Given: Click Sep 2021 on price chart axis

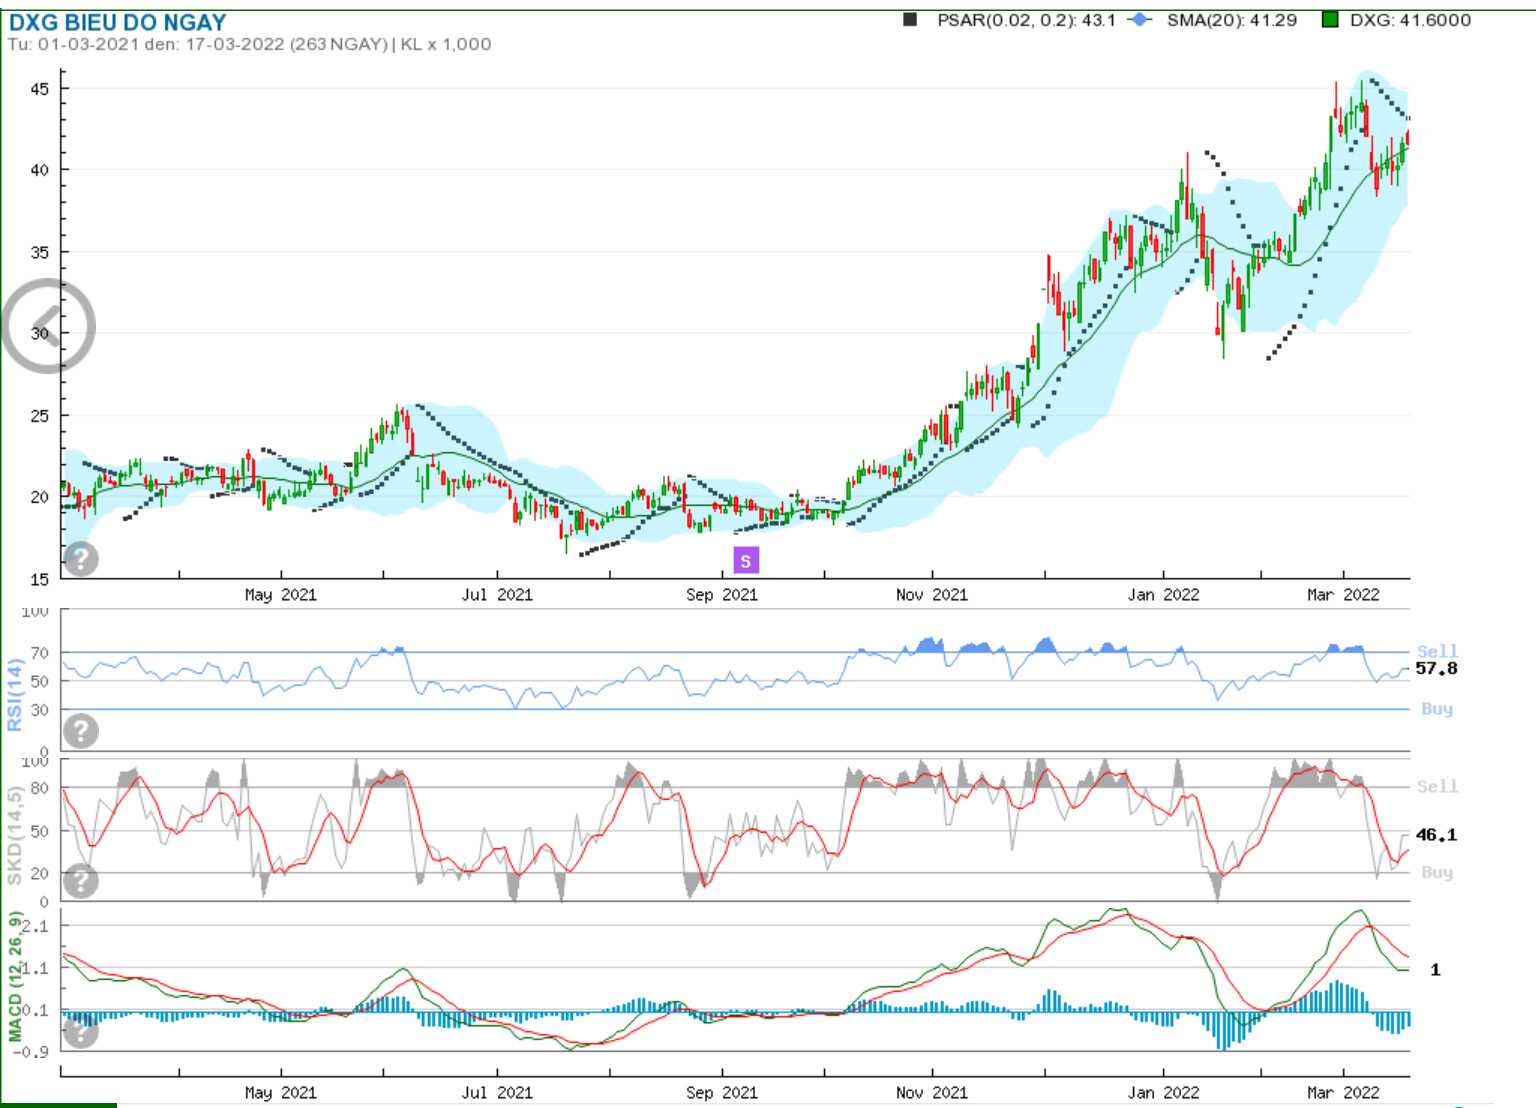Looking at the screenshot, I should click(722, 594).
